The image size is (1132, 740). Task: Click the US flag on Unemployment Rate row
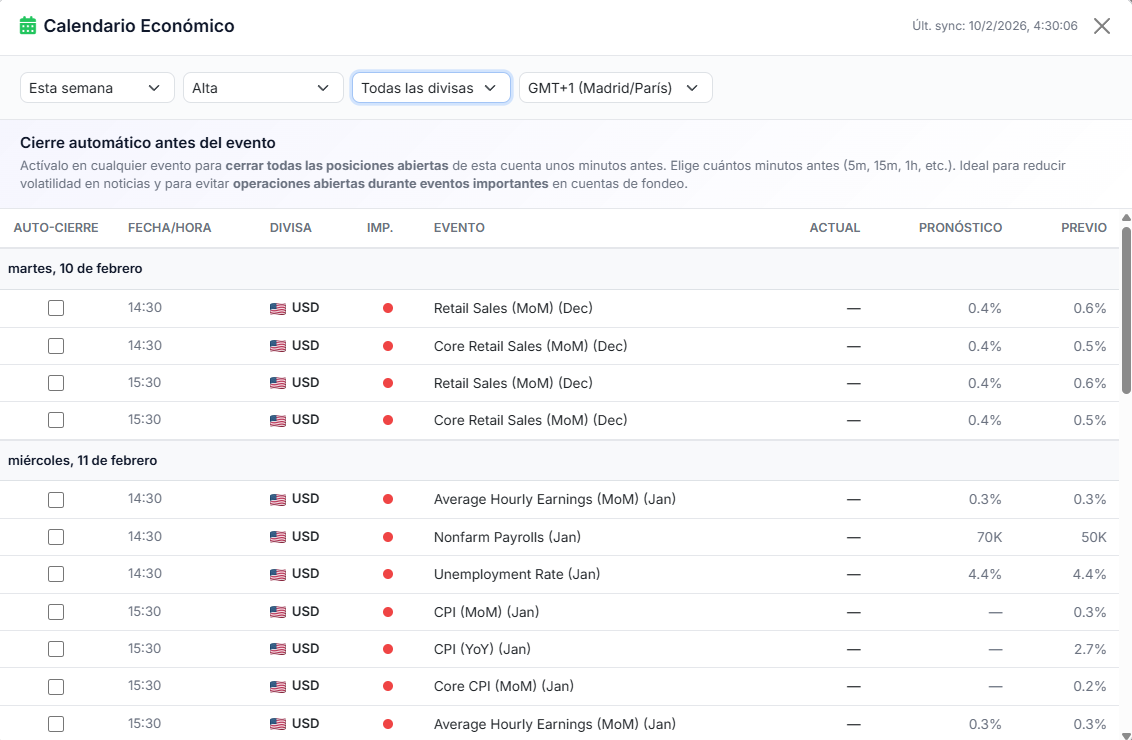[278, 575]
